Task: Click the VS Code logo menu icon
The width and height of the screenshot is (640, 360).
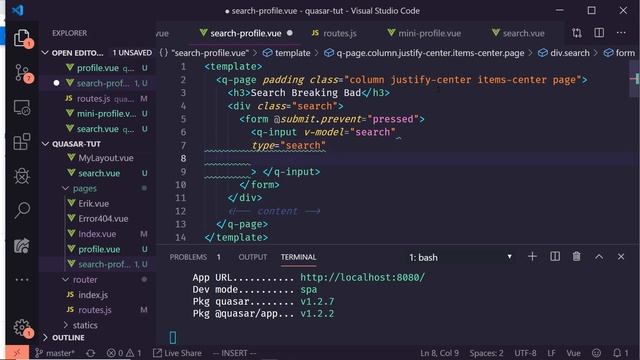Action: 18,10
